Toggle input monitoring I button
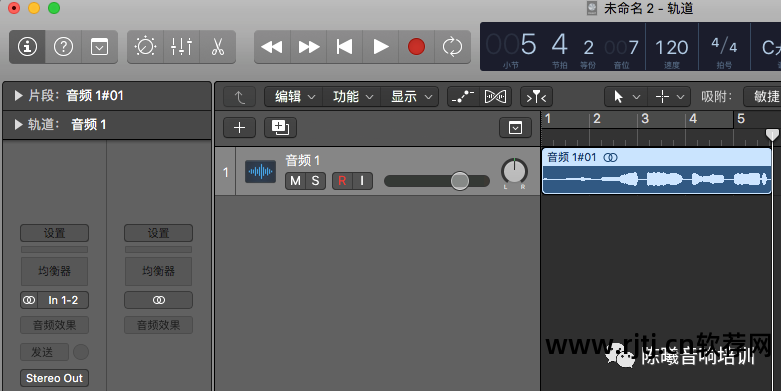Viewport: 781px width, 391px height. pos(362,181)
